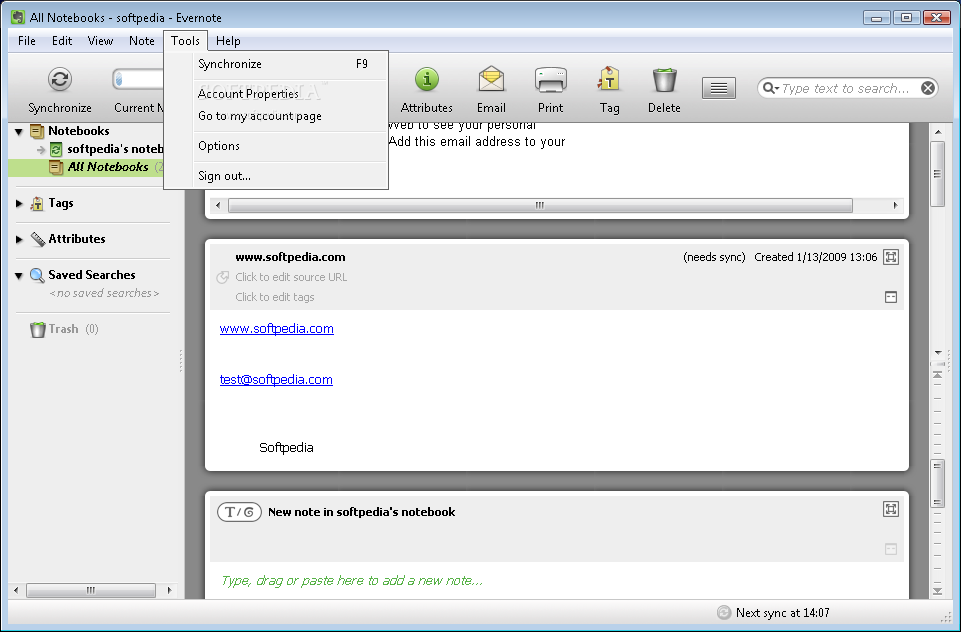The image size is (961, 632).
Task: Collapse the www.softpedia.com note header panel icon
Action: click(891, 297)
